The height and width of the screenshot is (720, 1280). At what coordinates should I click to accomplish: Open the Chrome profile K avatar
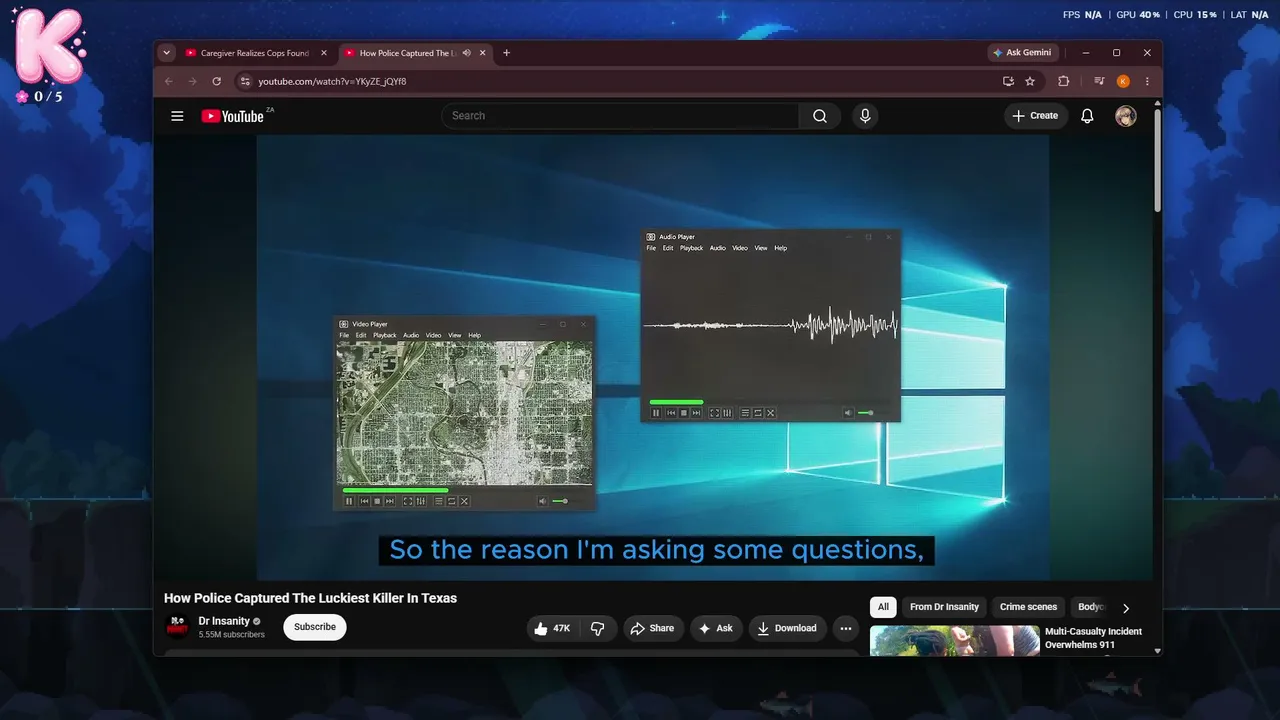tap(1123, 81)
